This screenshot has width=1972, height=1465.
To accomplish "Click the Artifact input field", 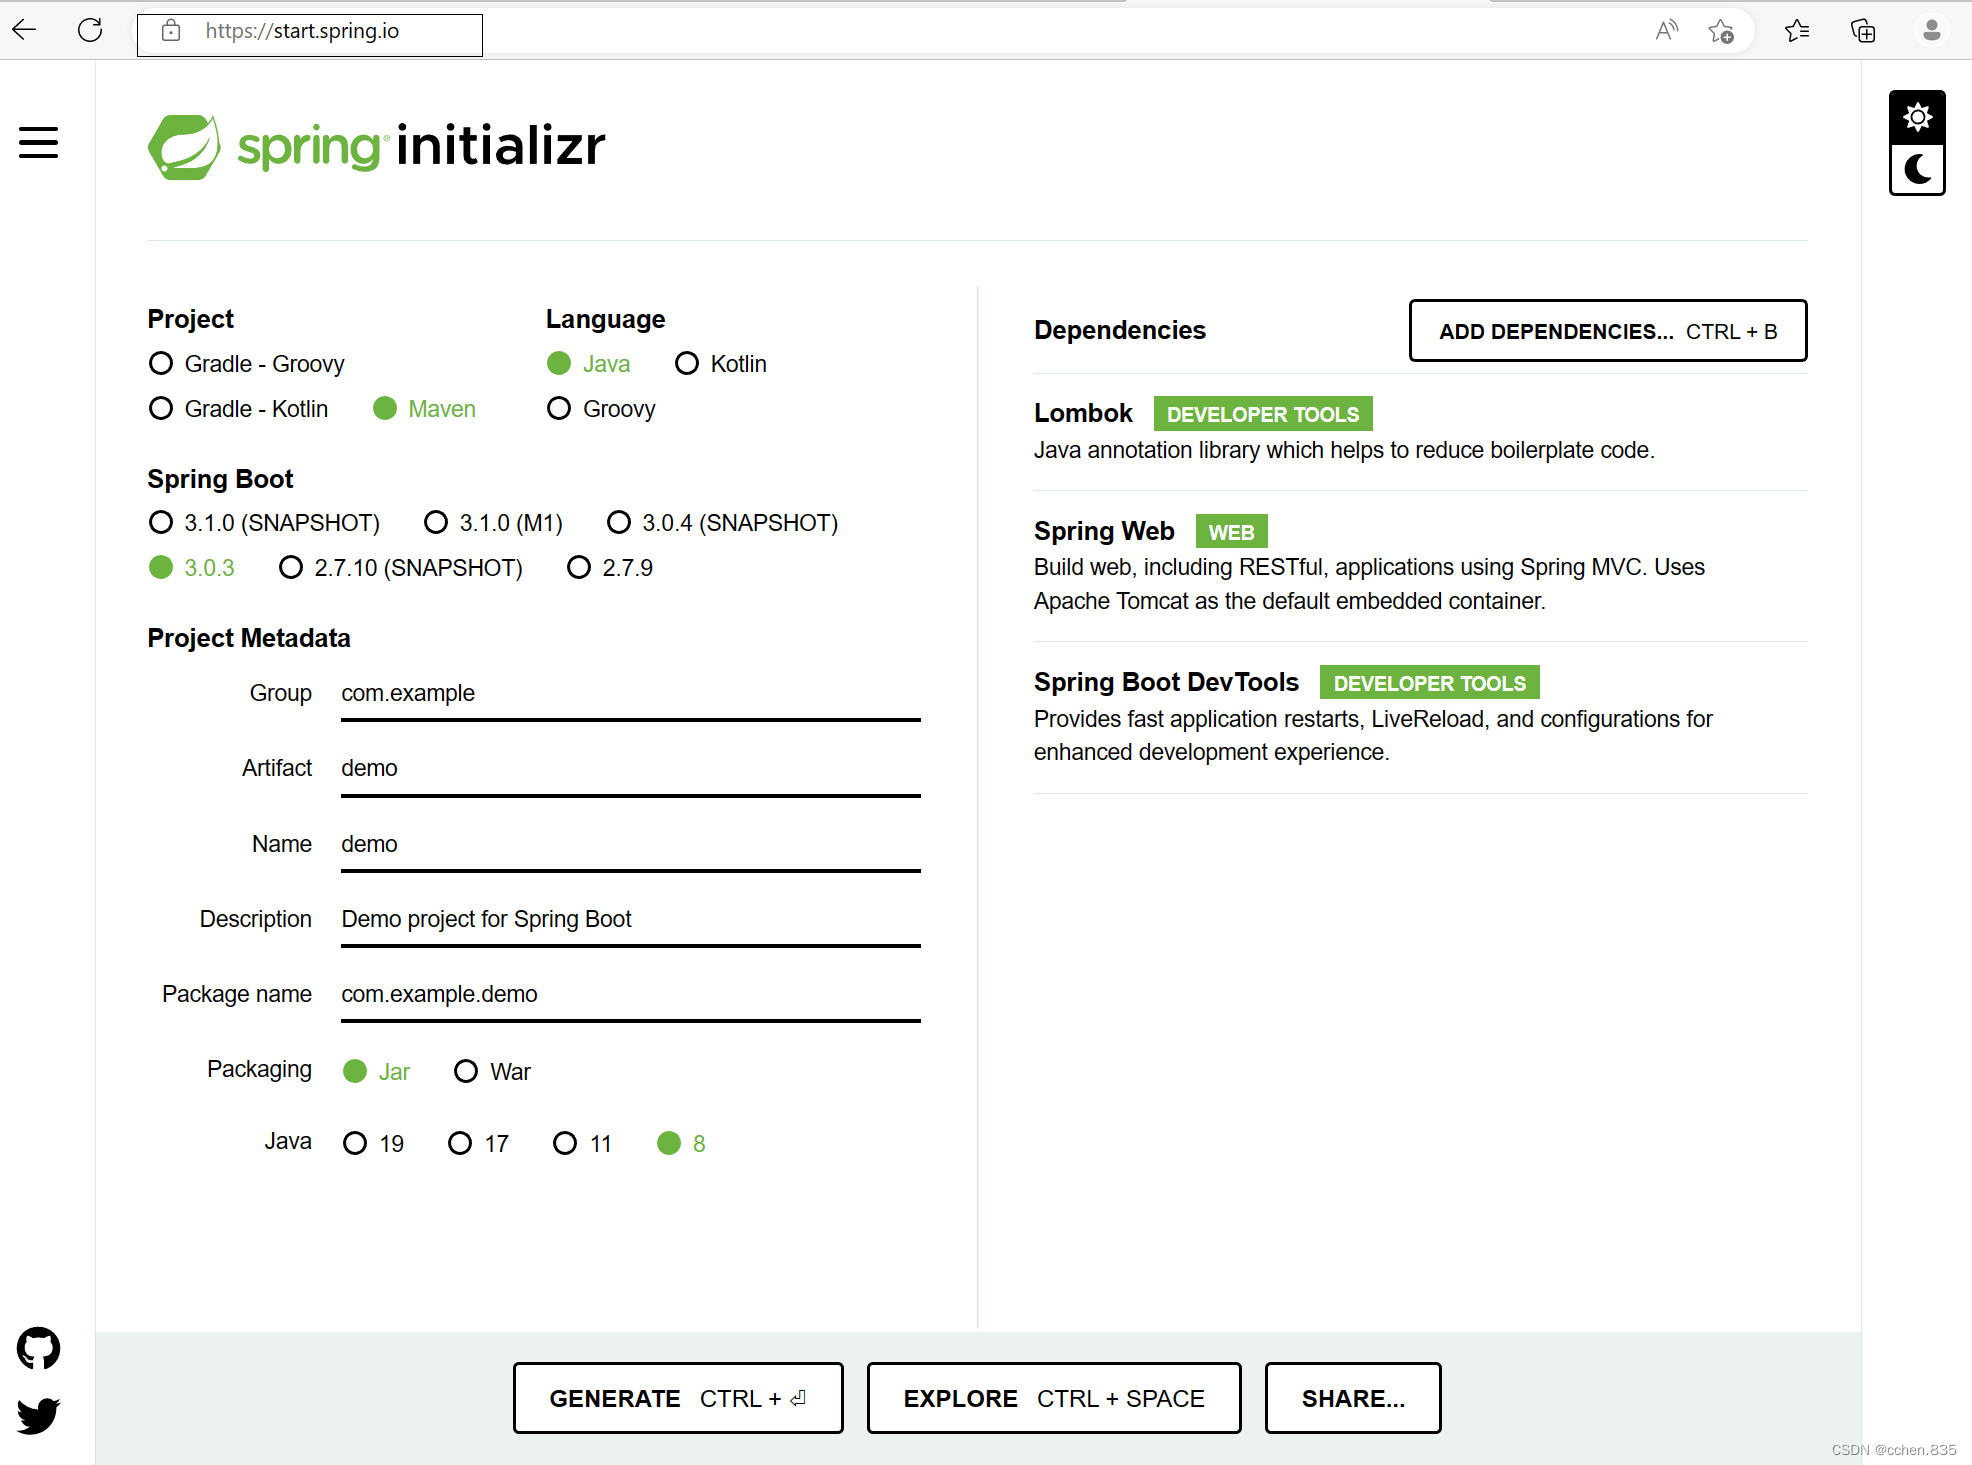I will click(x=630, y=768).
